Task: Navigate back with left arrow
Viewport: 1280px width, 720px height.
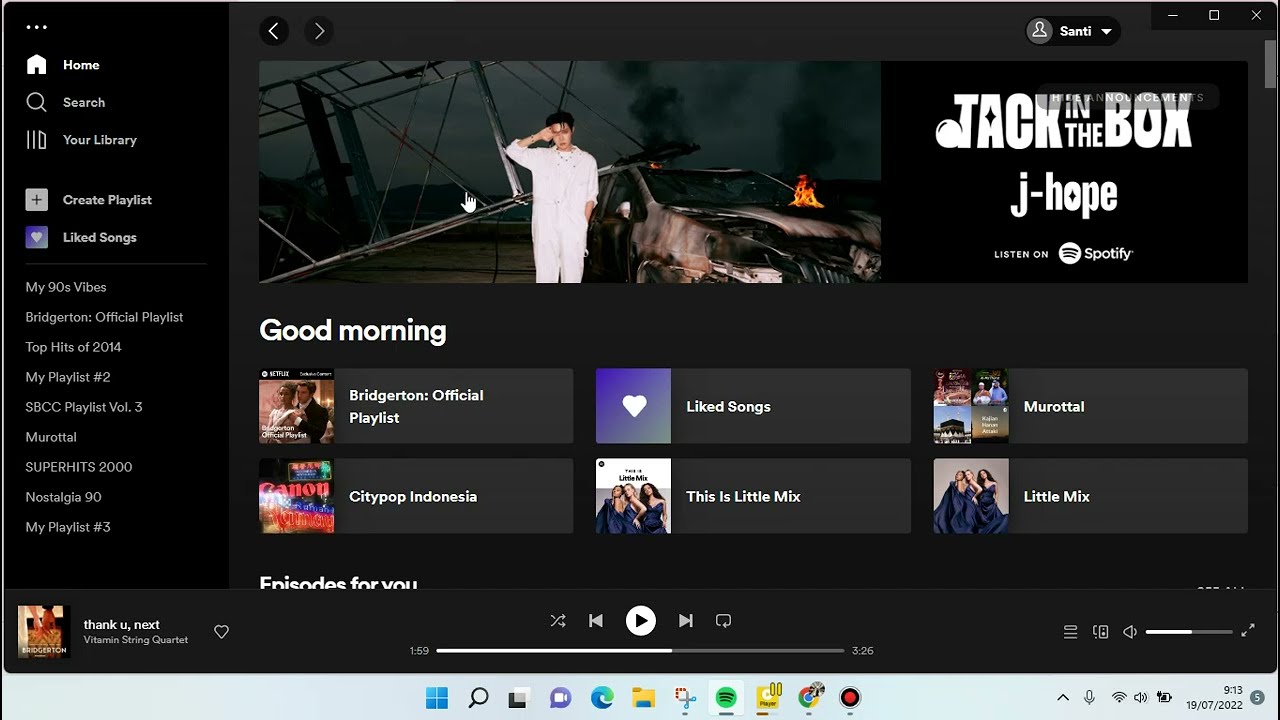Action: 274,31
